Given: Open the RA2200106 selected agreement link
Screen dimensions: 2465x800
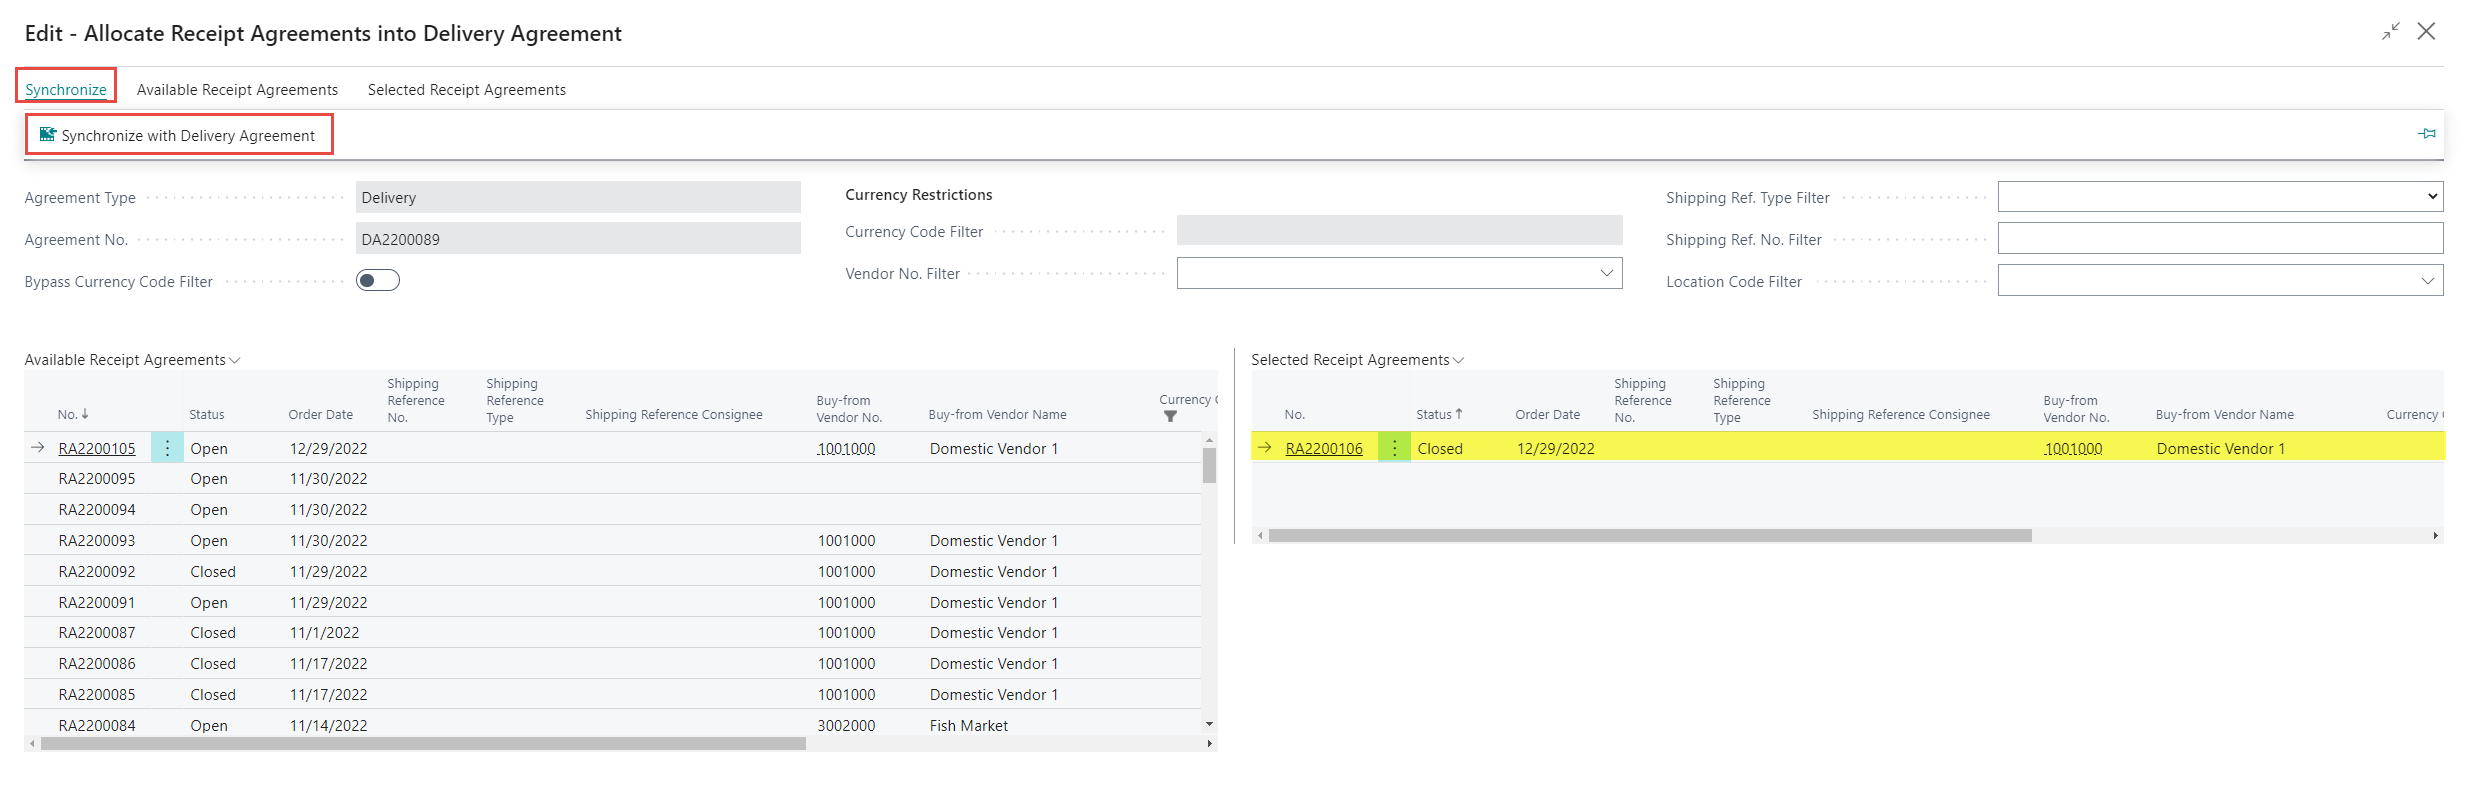Looking at the screenshot, I should click(1323, 449).
